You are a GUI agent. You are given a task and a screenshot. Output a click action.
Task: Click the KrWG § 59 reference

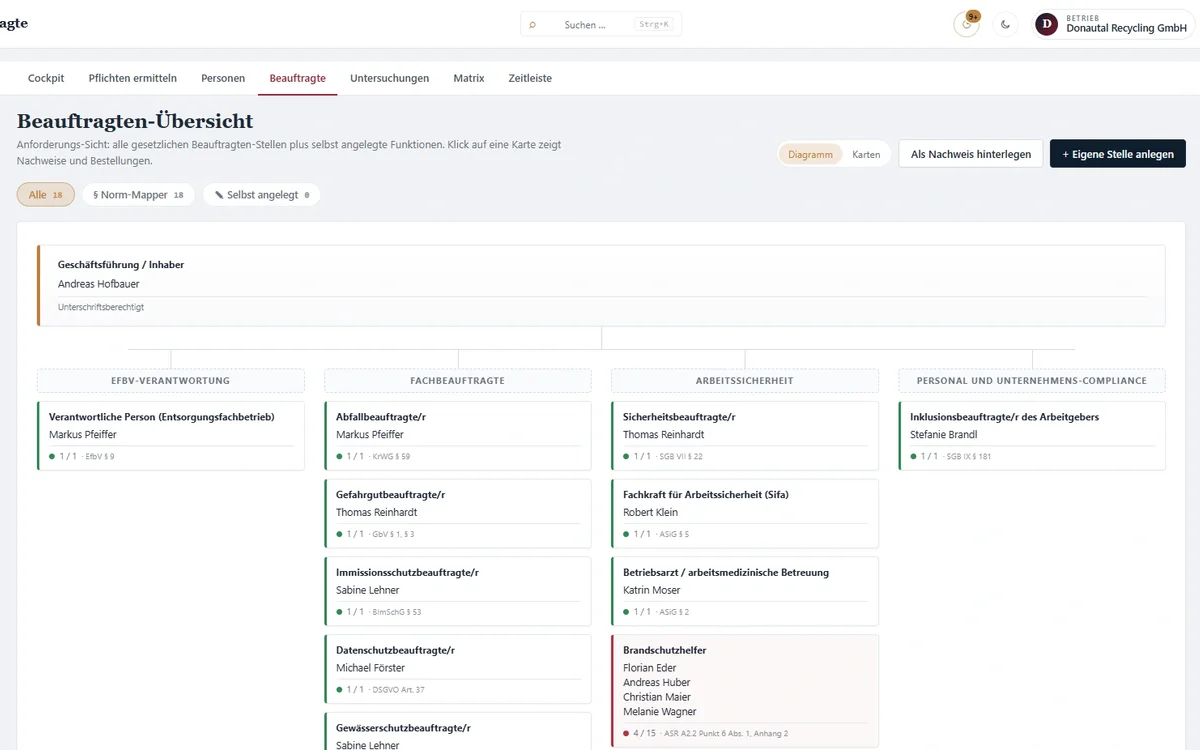pyautogui.click(x=391, y=456)
